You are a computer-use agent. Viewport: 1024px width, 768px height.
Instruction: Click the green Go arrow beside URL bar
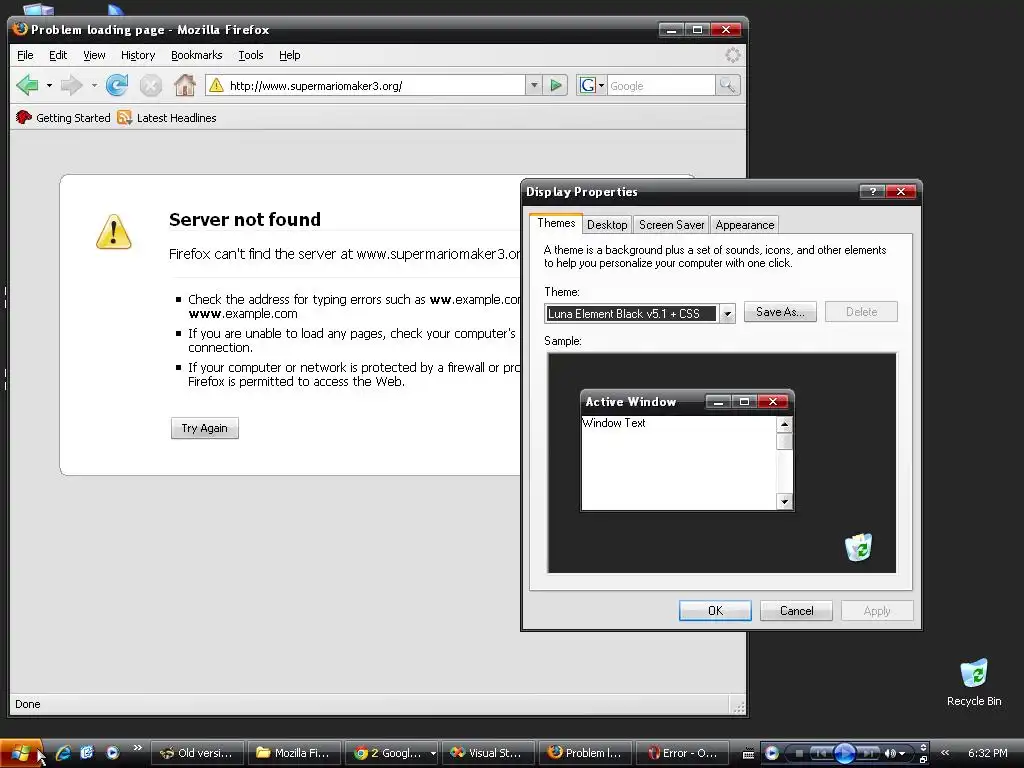(x=556, y=86)
